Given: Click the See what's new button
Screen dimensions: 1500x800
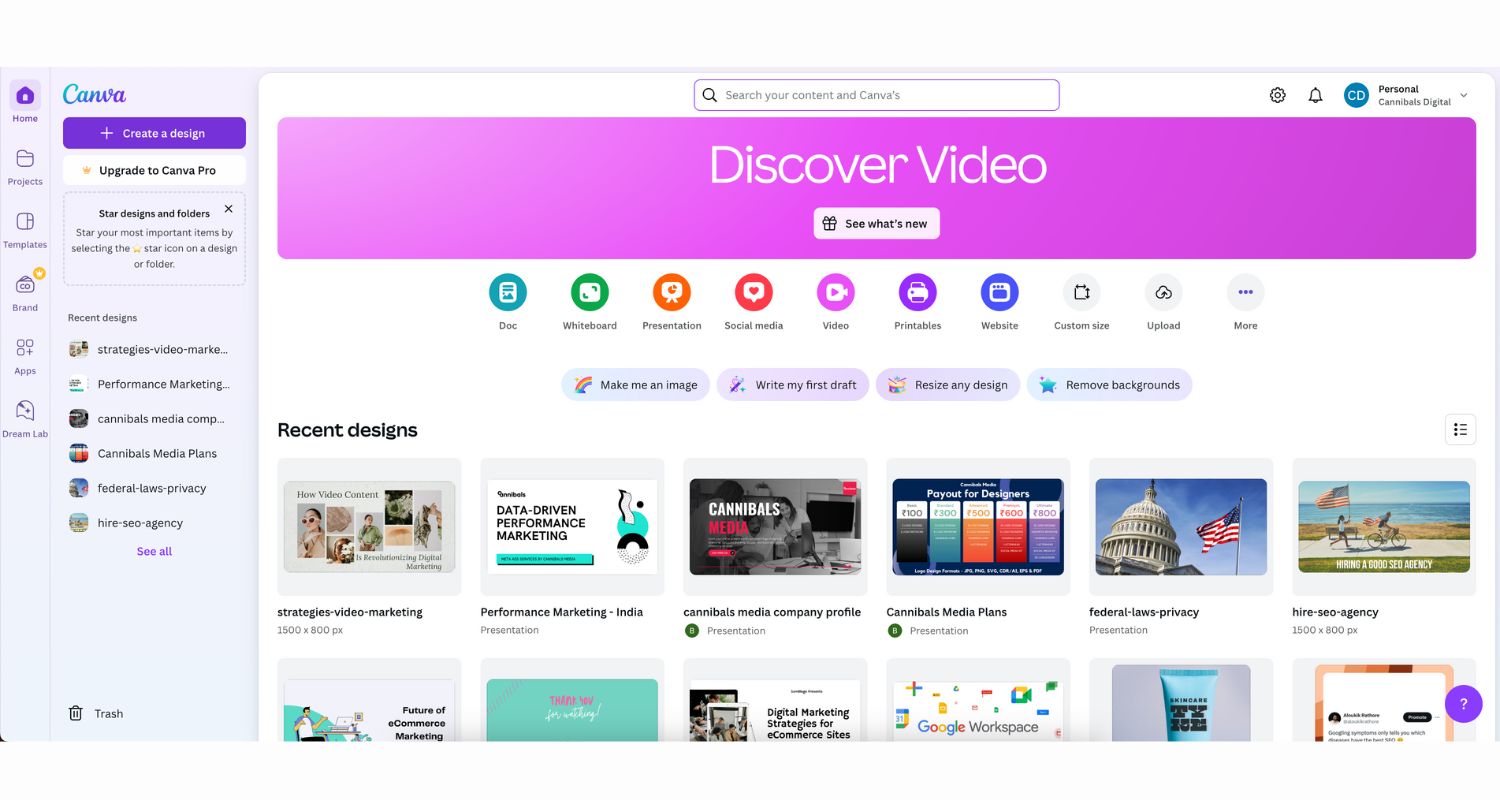Looking at the screenshot, I should (x=877, y=223).
